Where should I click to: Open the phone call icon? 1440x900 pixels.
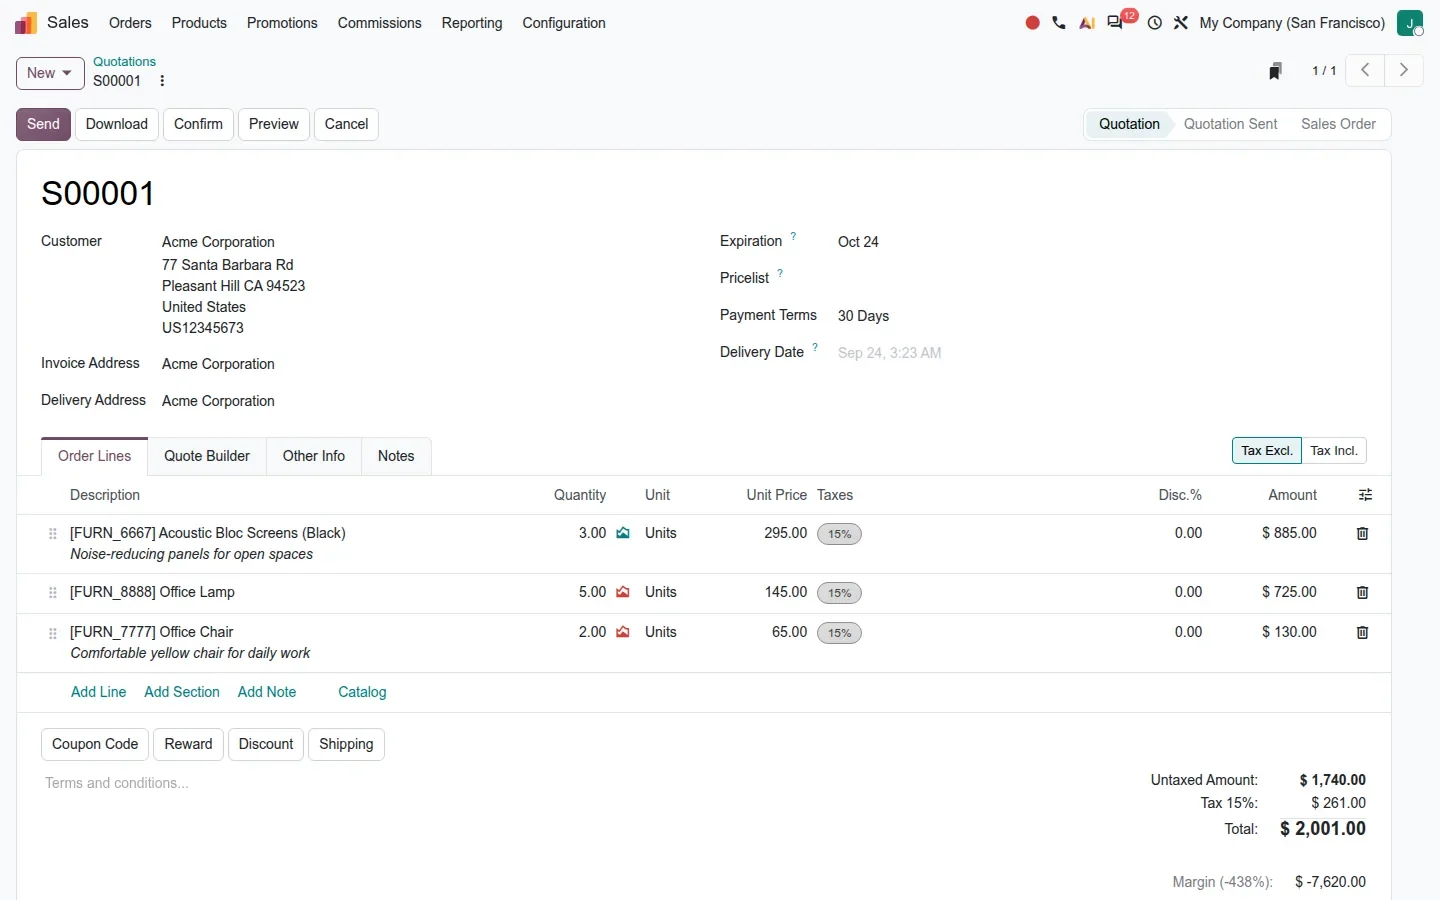click(x=1059, y=23)
